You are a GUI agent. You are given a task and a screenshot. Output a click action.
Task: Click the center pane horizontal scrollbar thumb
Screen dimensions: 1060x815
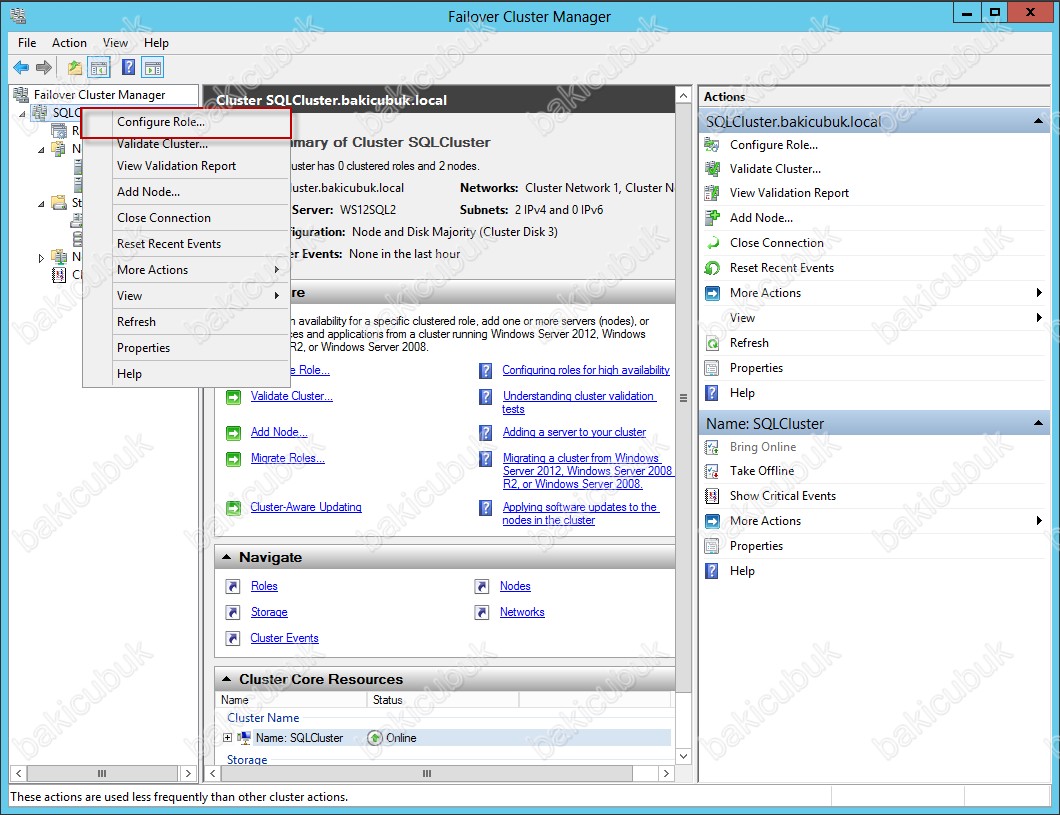427,774
